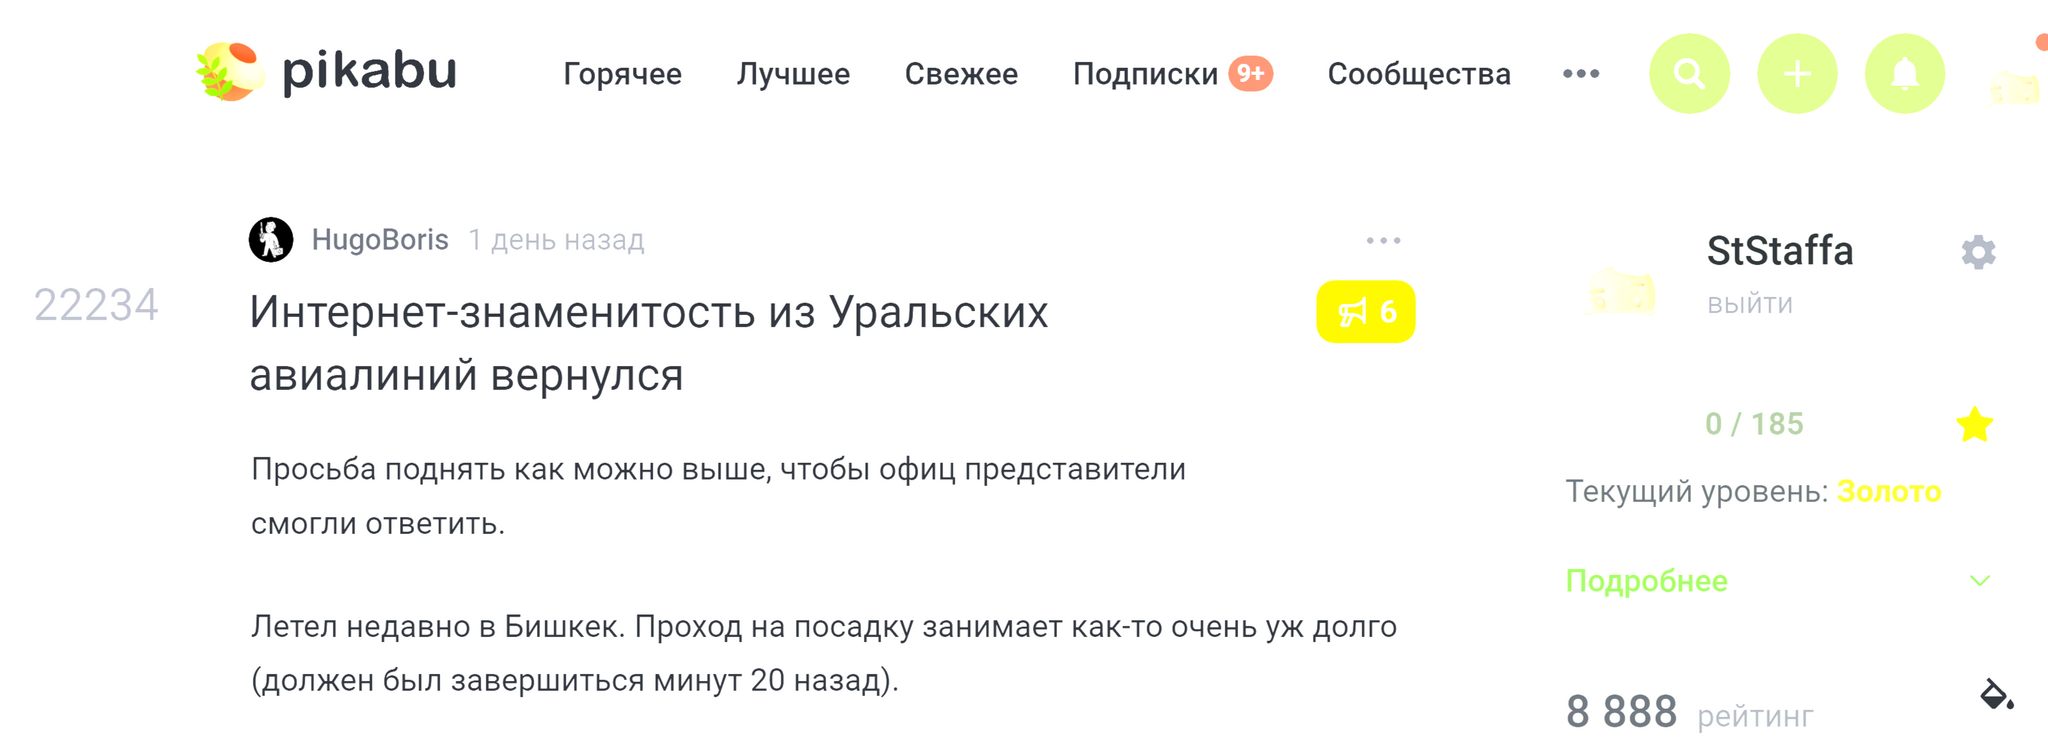2048x742 pixels.
Task: Click the paint bucket theme icon
Action: [x=1996, y=694]
